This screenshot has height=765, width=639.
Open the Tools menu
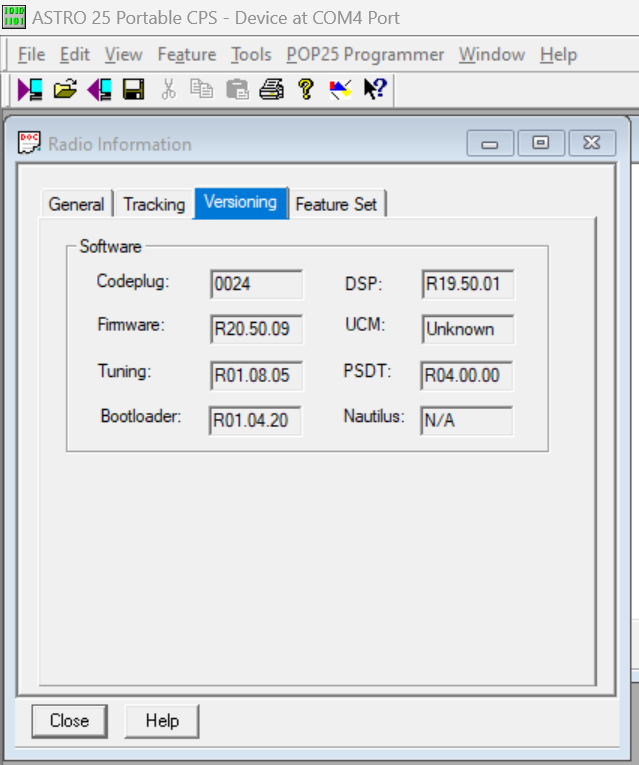coord(251,55)
